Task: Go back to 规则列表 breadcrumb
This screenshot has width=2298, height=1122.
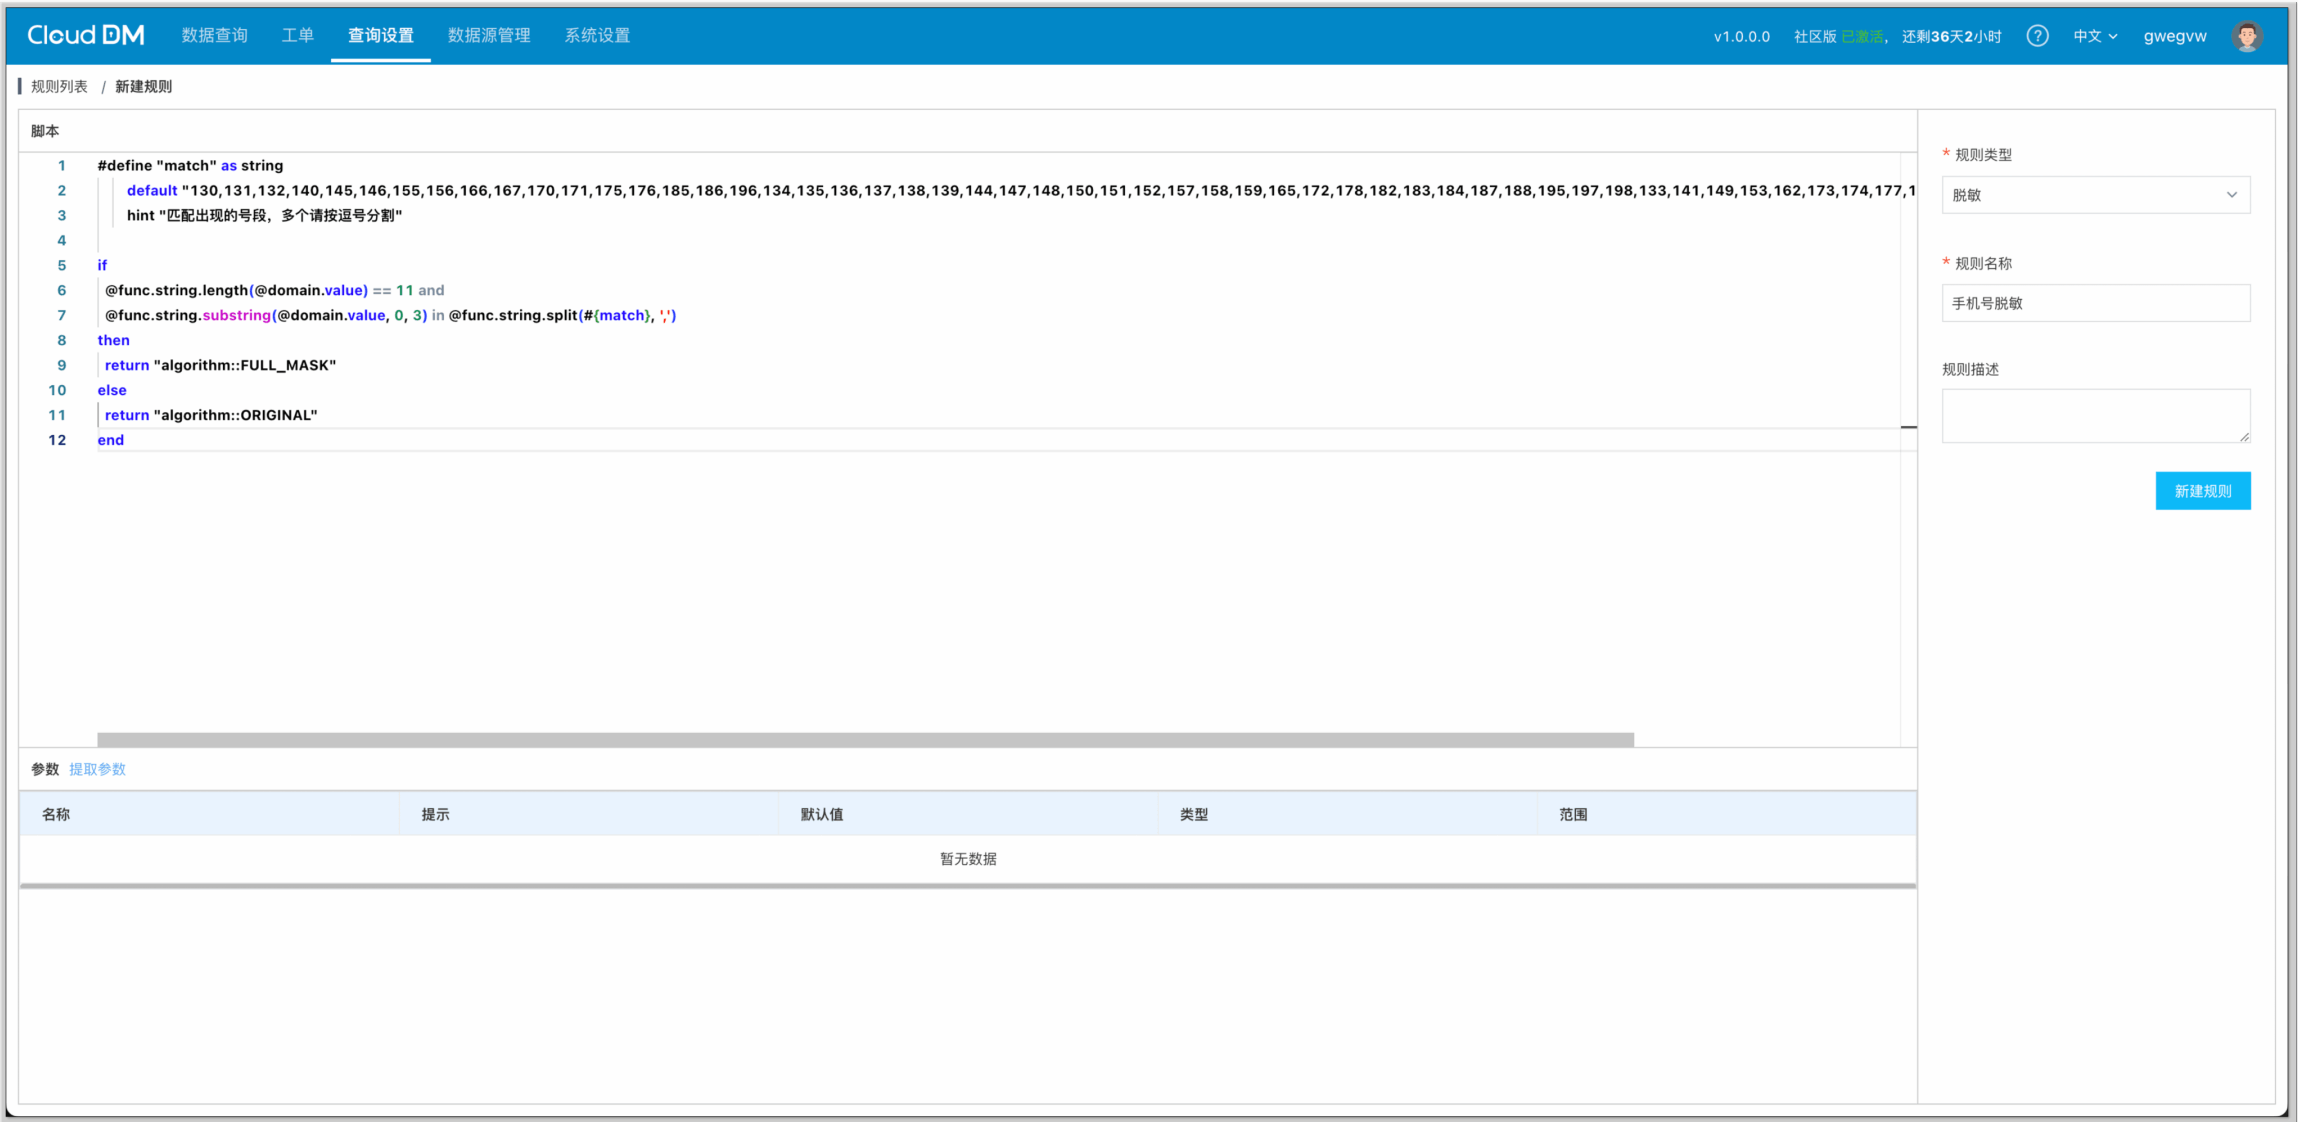Action: point(59,86)
